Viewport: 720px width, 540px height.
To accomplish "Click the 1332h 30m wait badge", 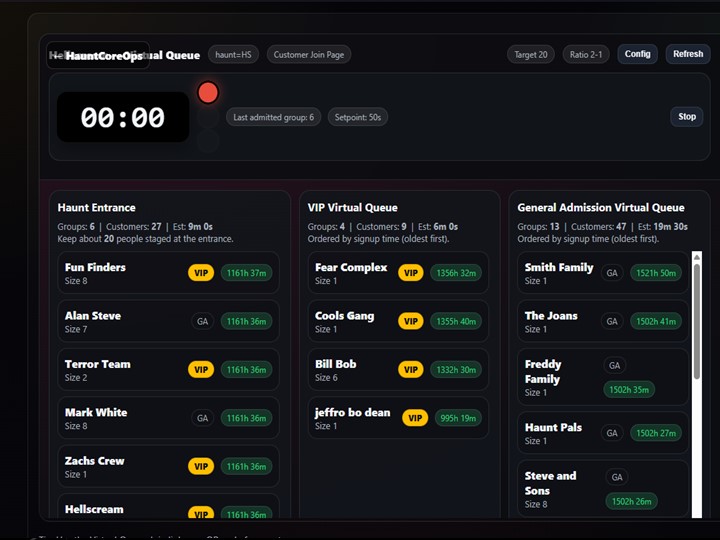I will pyautogui.click(x=456, y=370).
